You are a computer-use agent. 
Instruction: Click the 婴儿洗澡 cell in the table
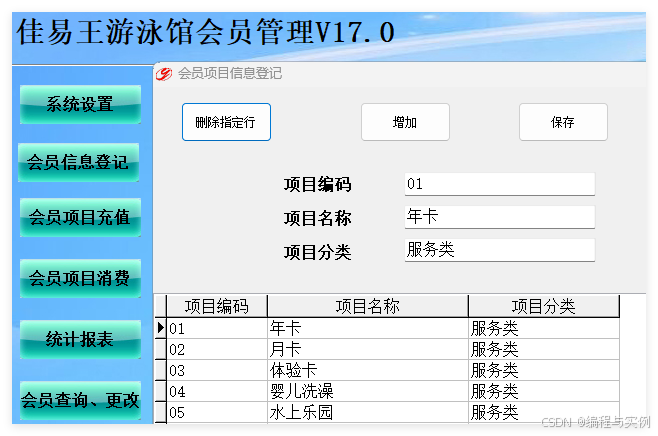[368, 391]
